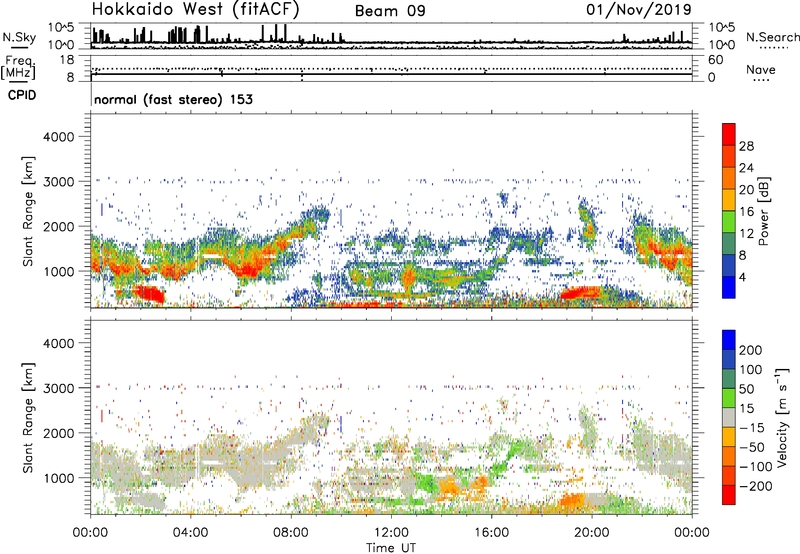Click "2000" on the velocity panel range axis
800x554 pixels.
[x=59, y=433]
